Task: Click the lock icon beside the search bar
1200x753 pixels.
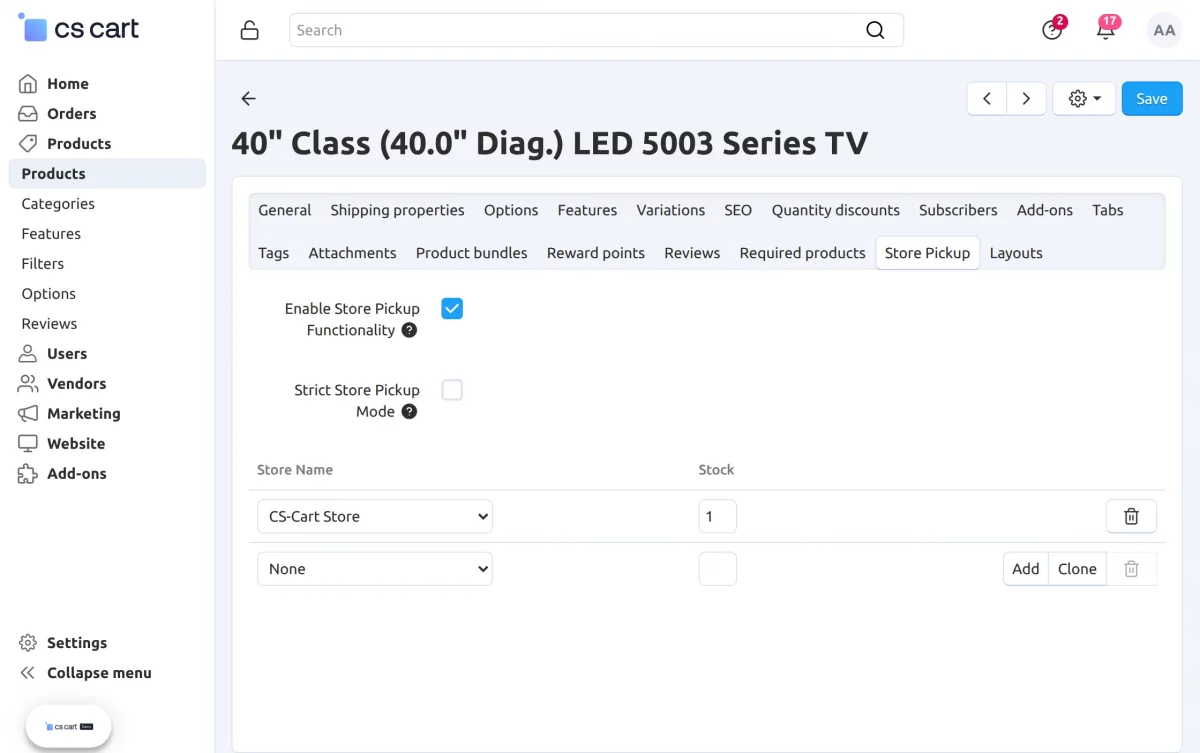Action: point(250,30)
